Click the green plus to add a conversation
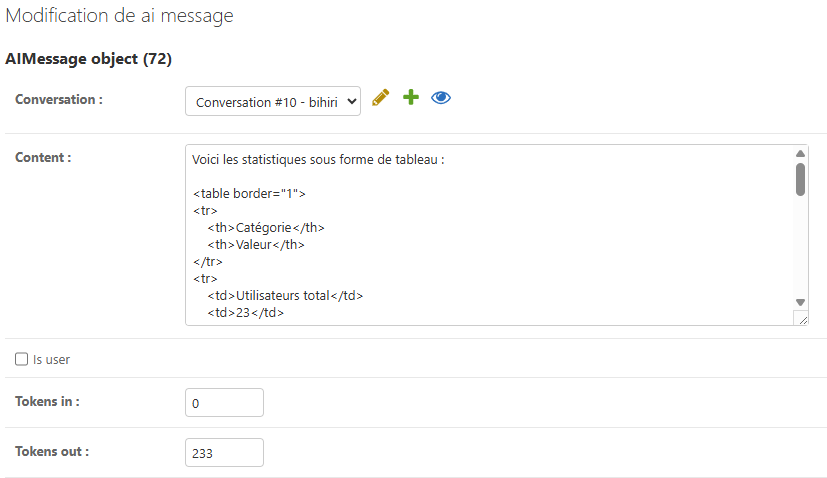827x478 pixels. 410,98
